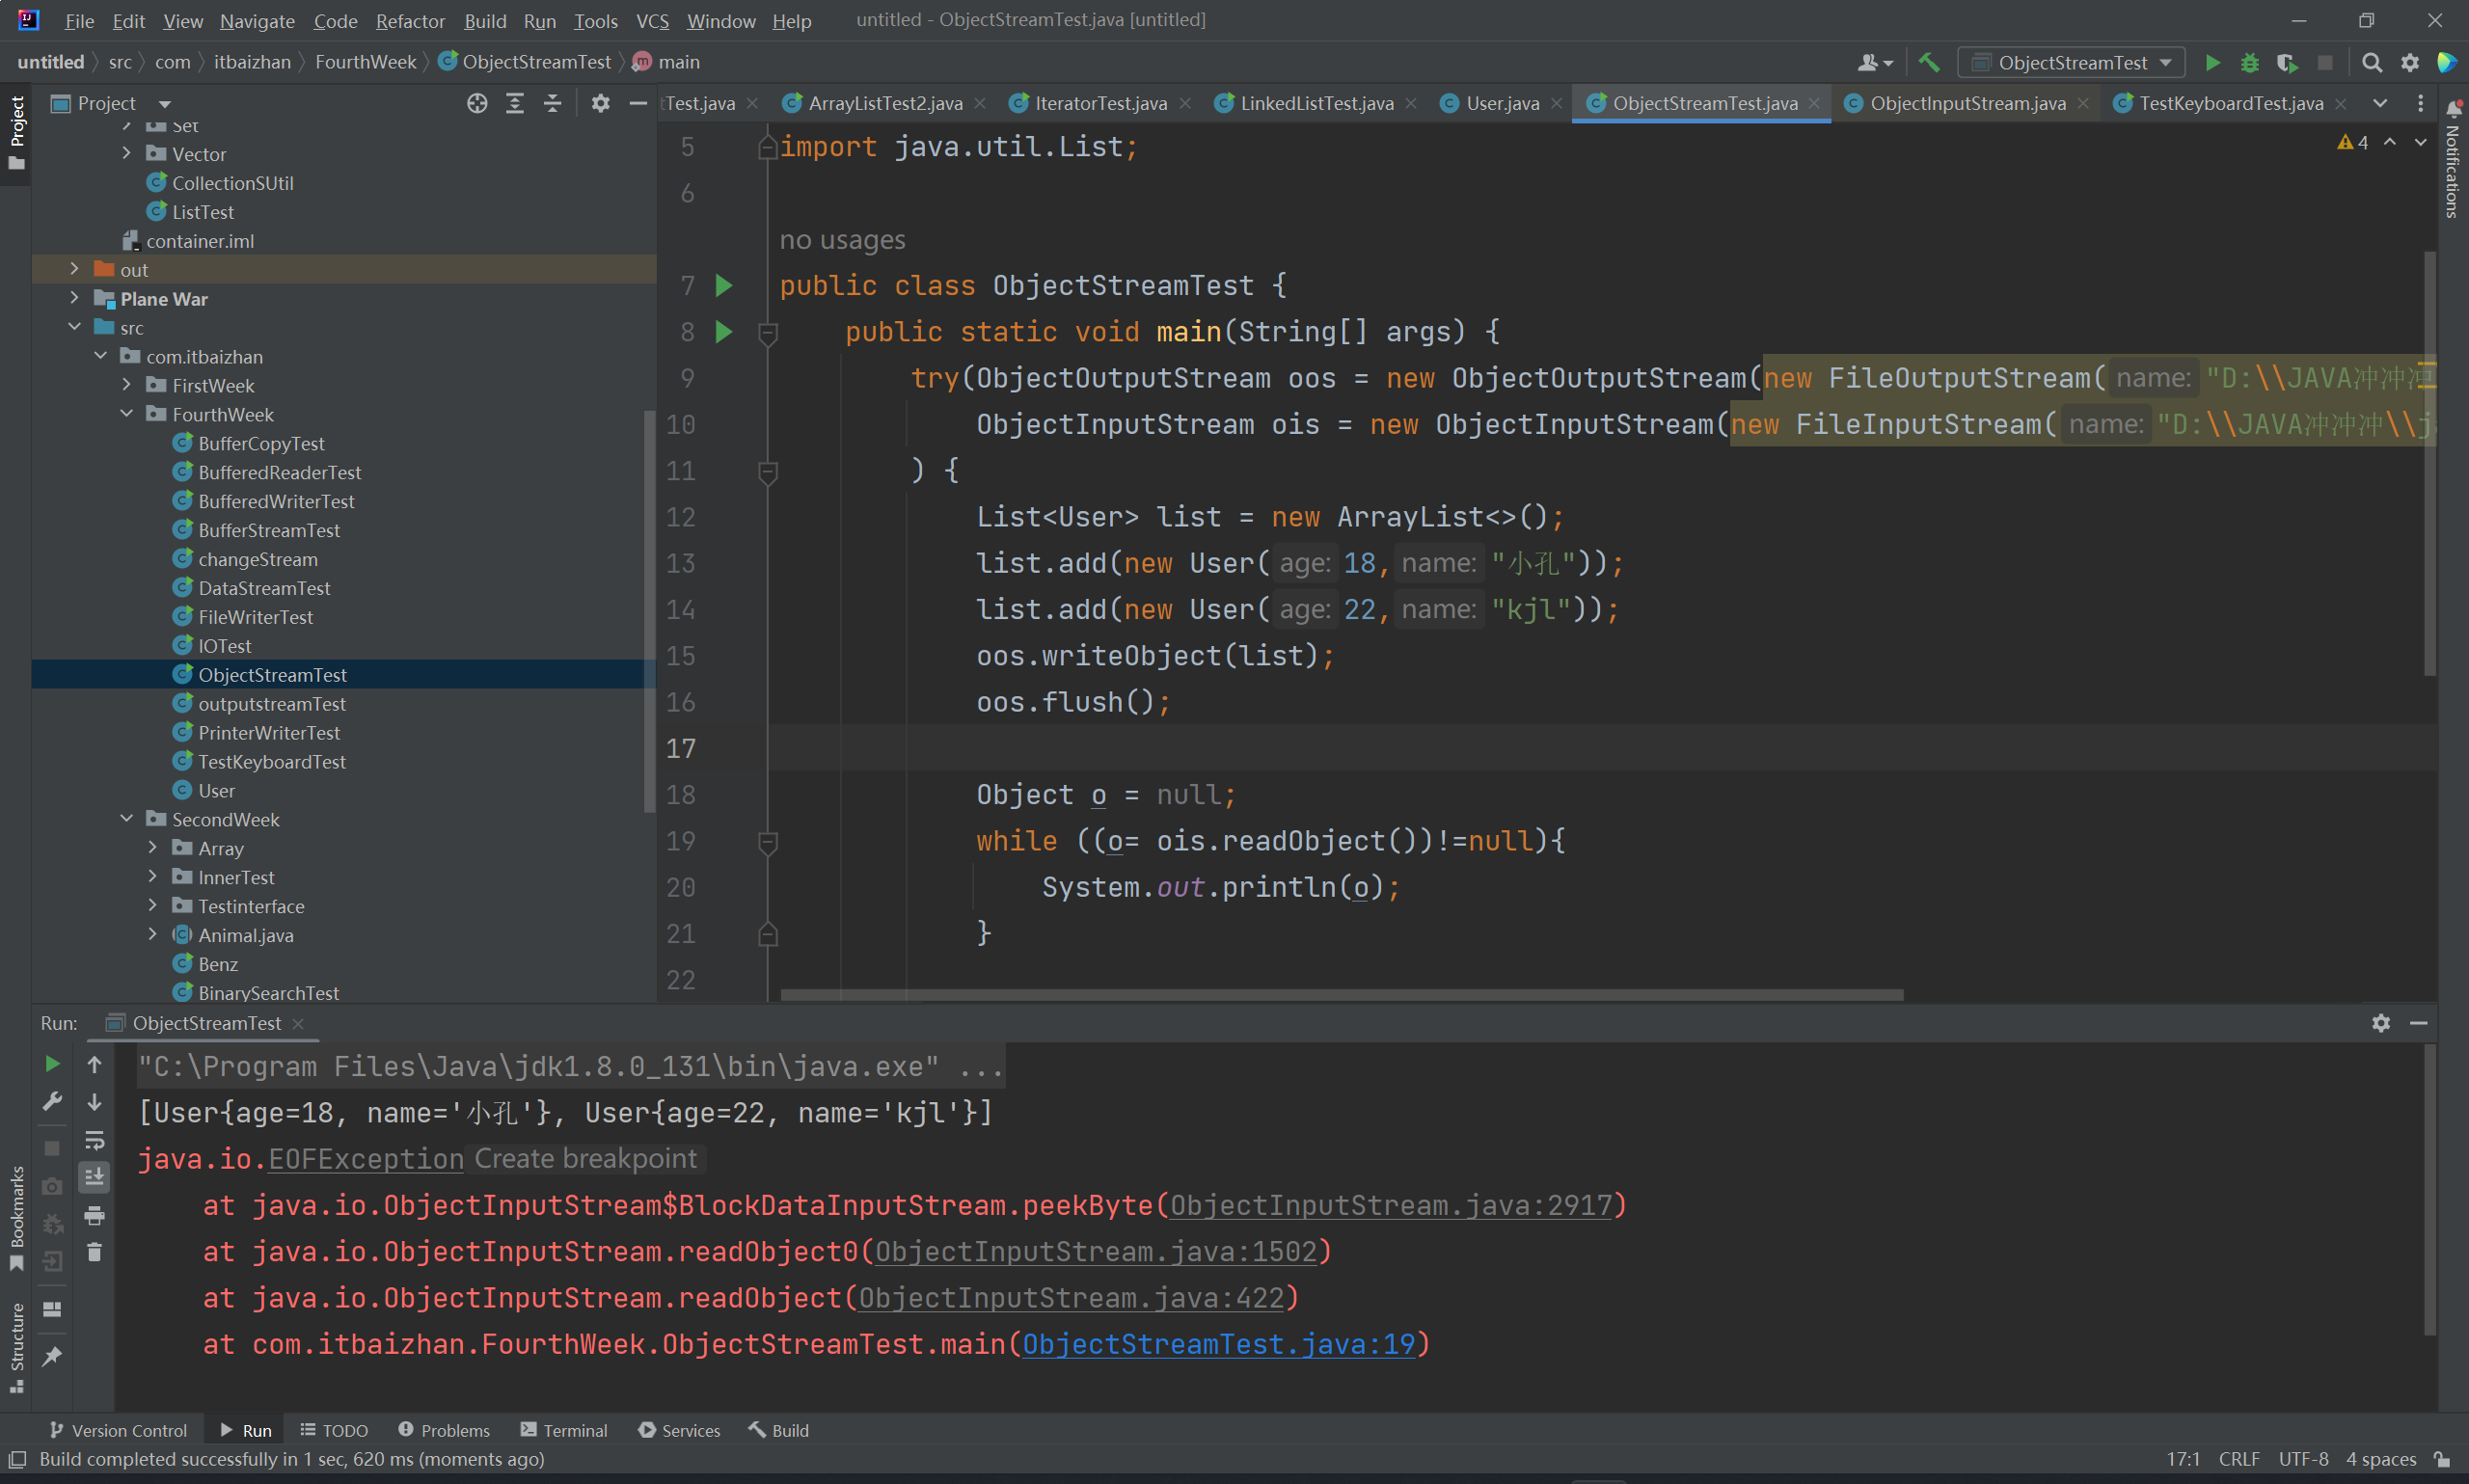Click run gutter arrow at line 7
The width and height of the screenshot is (2469, 1484).
[724, 286]
